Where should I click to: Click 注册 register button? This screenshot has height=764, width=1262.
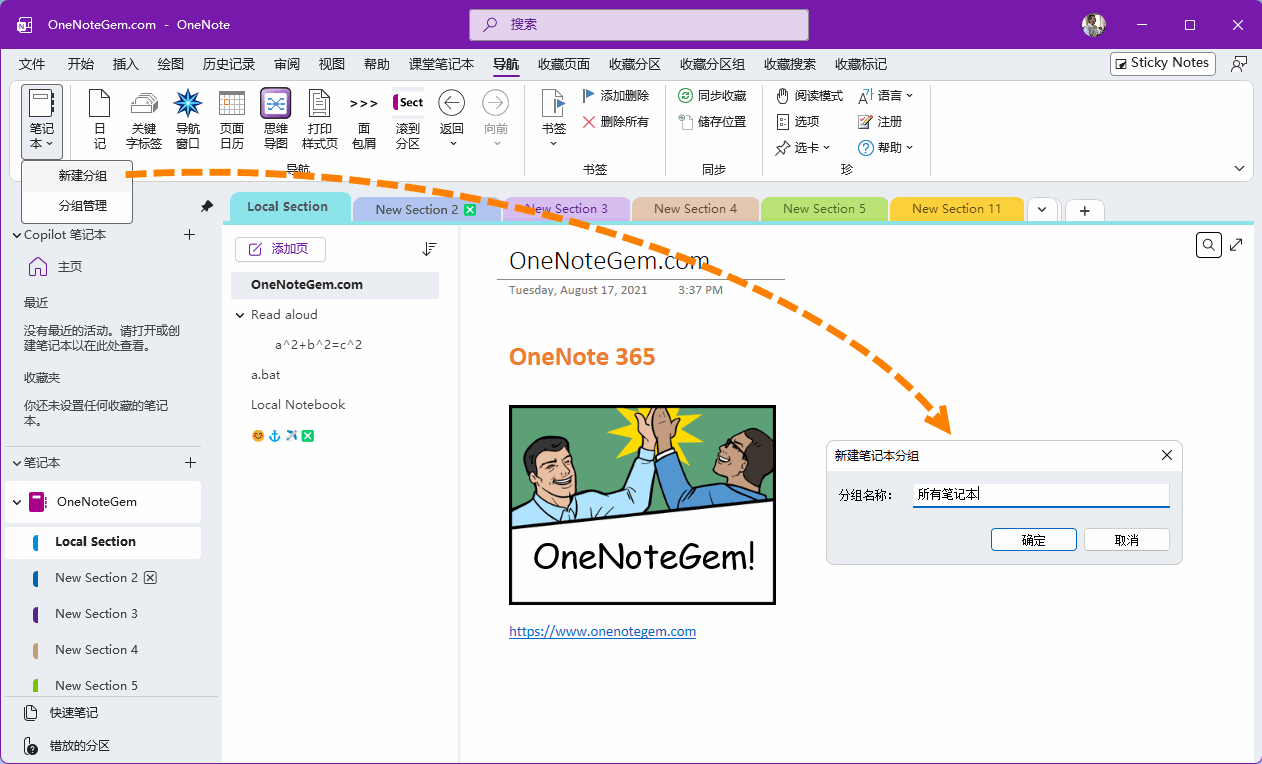pos(880,122)
